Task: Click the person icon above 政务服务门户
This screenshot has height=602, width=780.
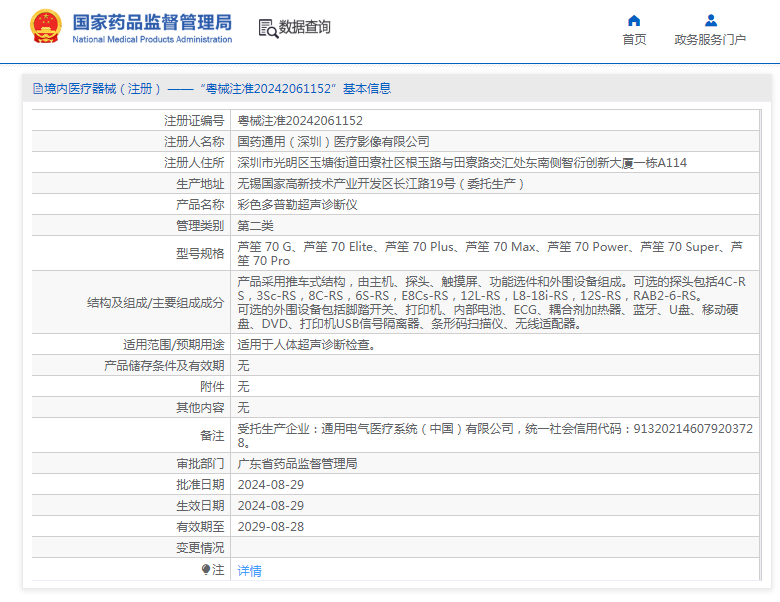Action: click(710, 20)
